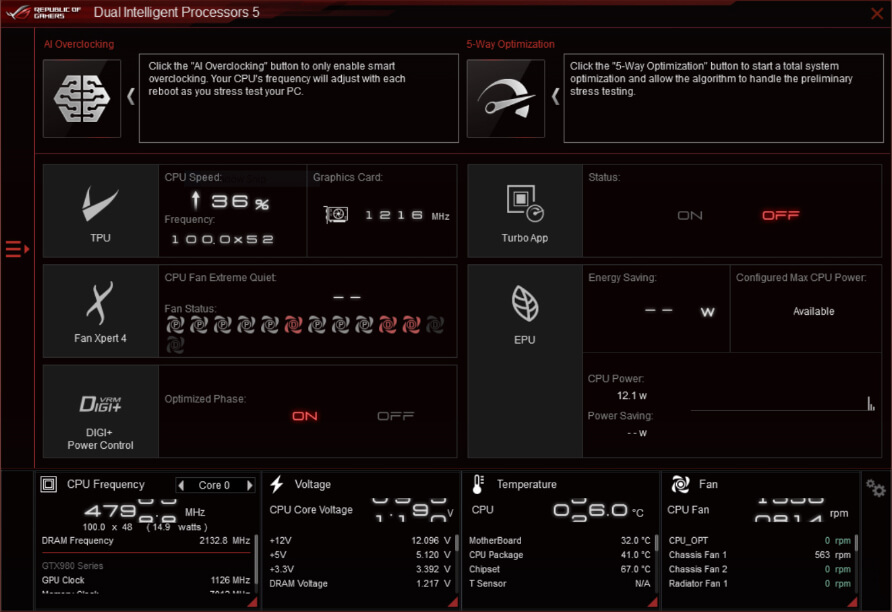
Task: Click the Fan panel spinner icon
Action: point(680,484)
